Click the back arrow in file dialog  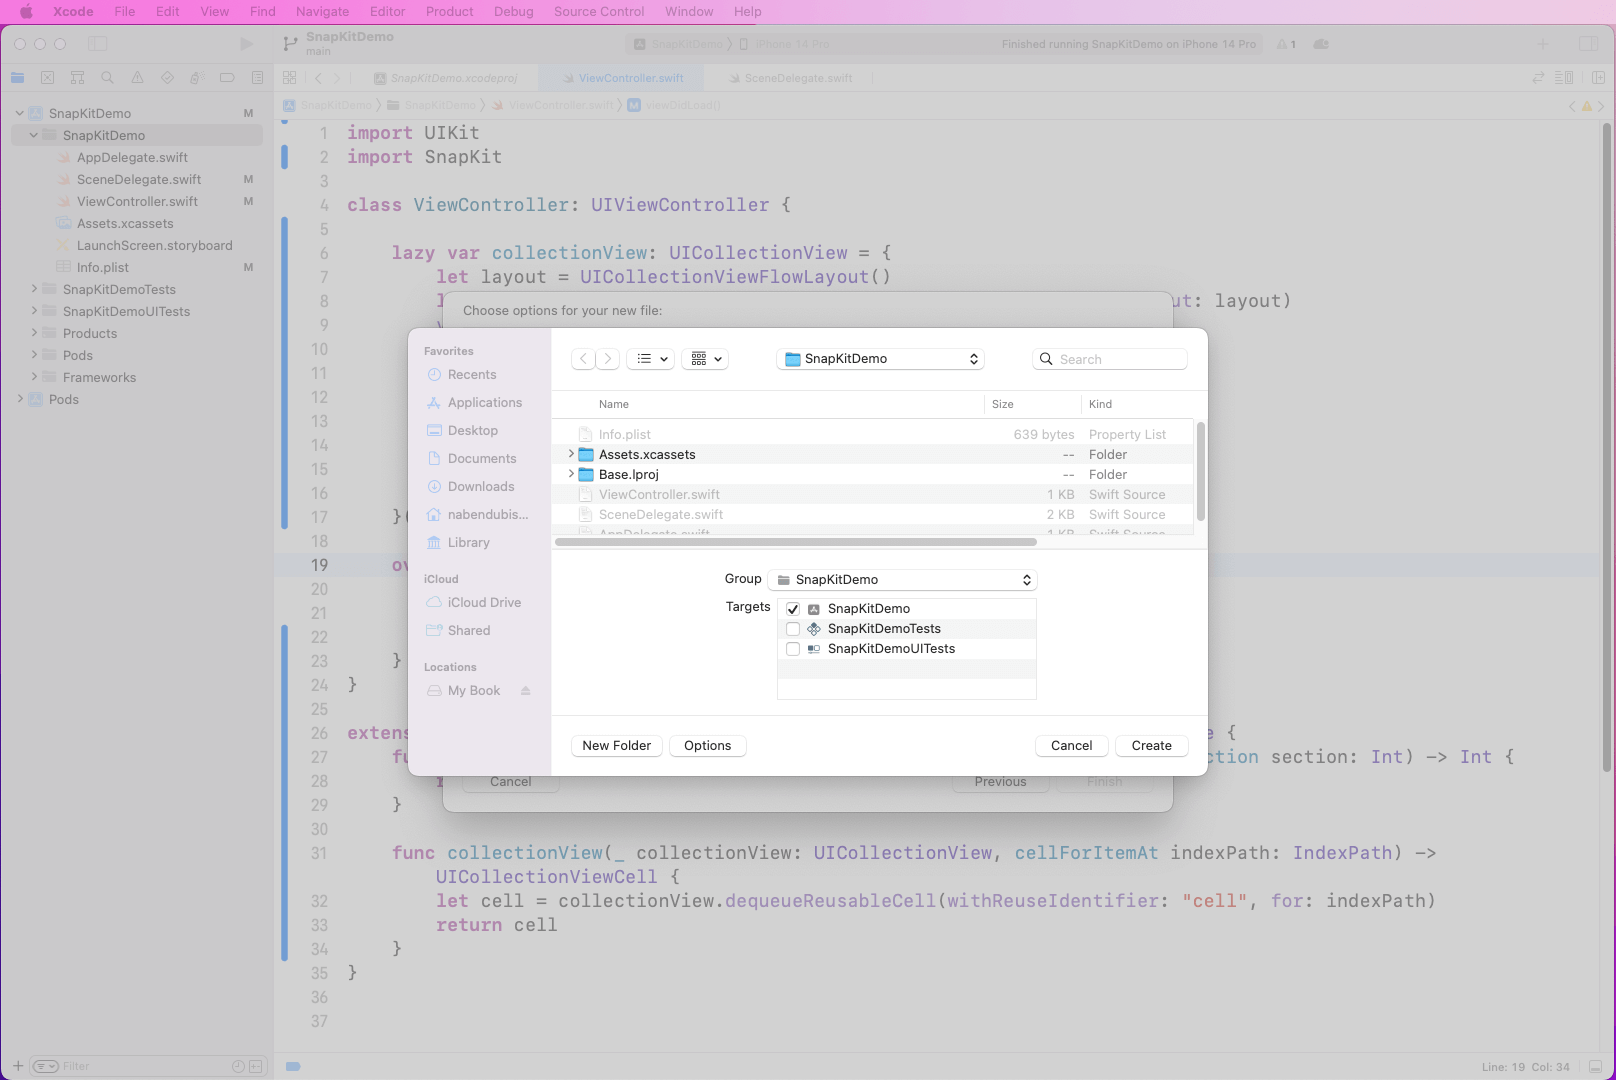point(584,359)
